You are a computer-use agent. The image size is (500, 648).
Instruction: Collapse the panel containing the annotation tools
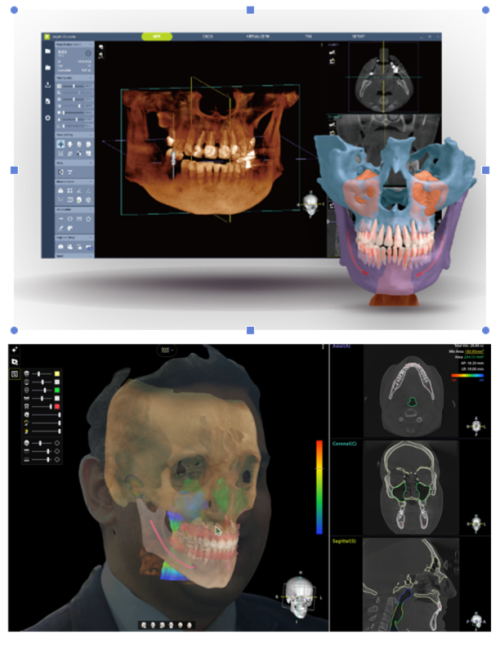[x=90, y=210]
